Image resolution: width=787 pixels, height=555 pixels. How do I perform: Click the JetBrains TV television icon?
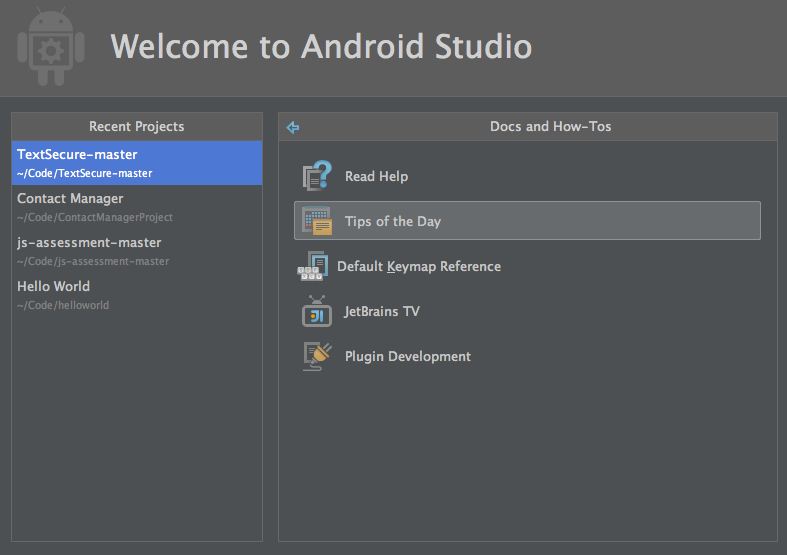point(317,311)
